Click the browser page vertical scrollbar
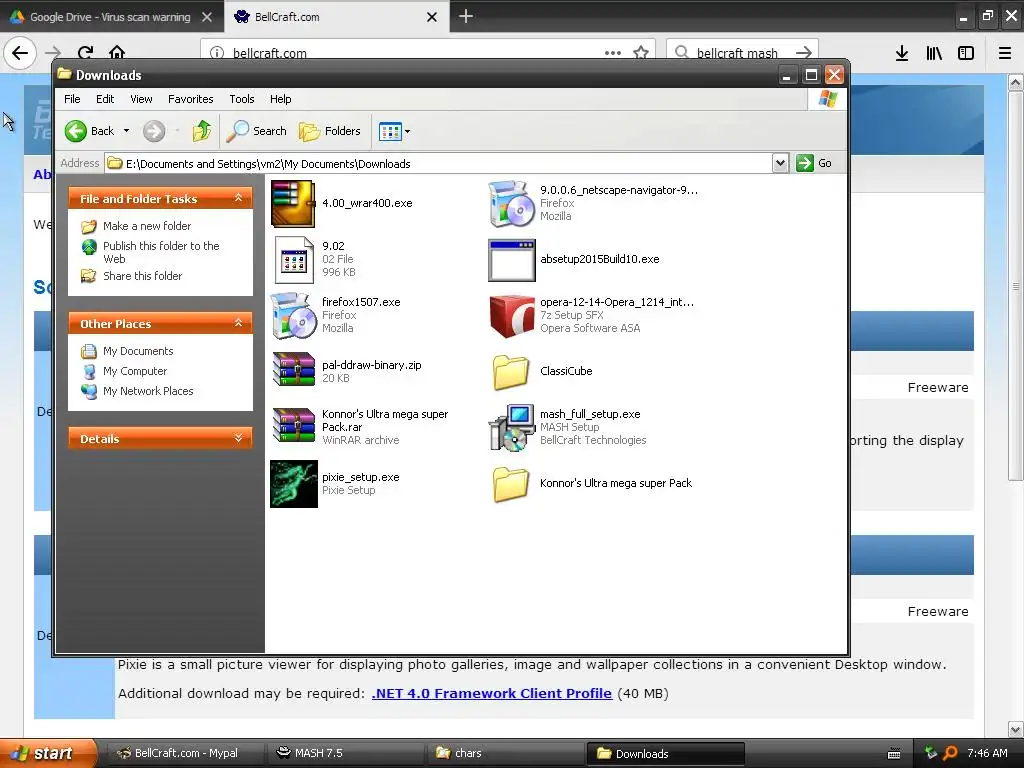This screenshot has height=768, width=1024. point(1016,285)
